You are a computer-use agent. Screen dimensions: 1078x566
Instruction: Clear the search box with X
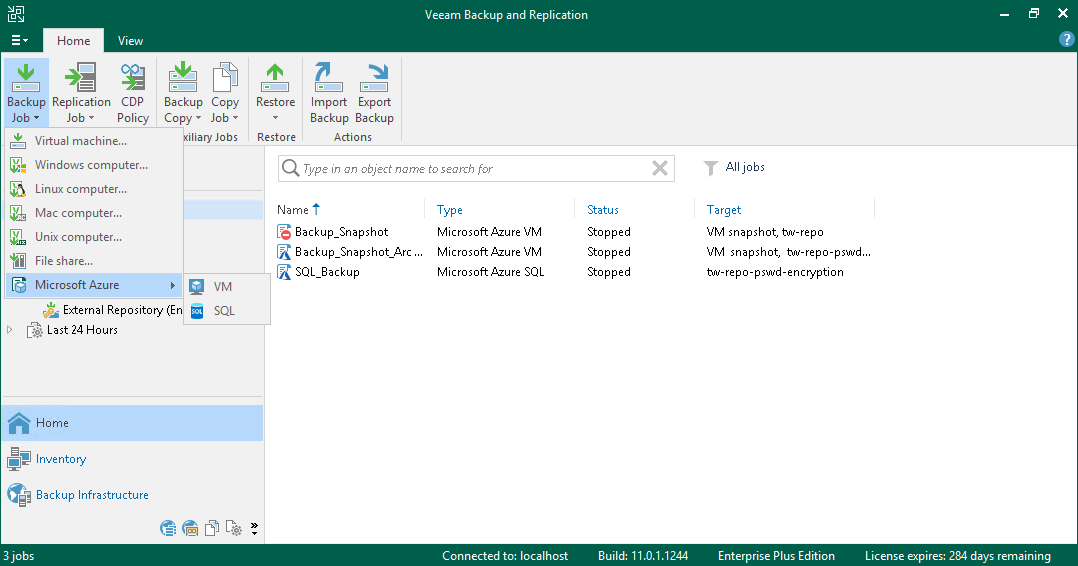pyautogui.click(x=660, y=168)
